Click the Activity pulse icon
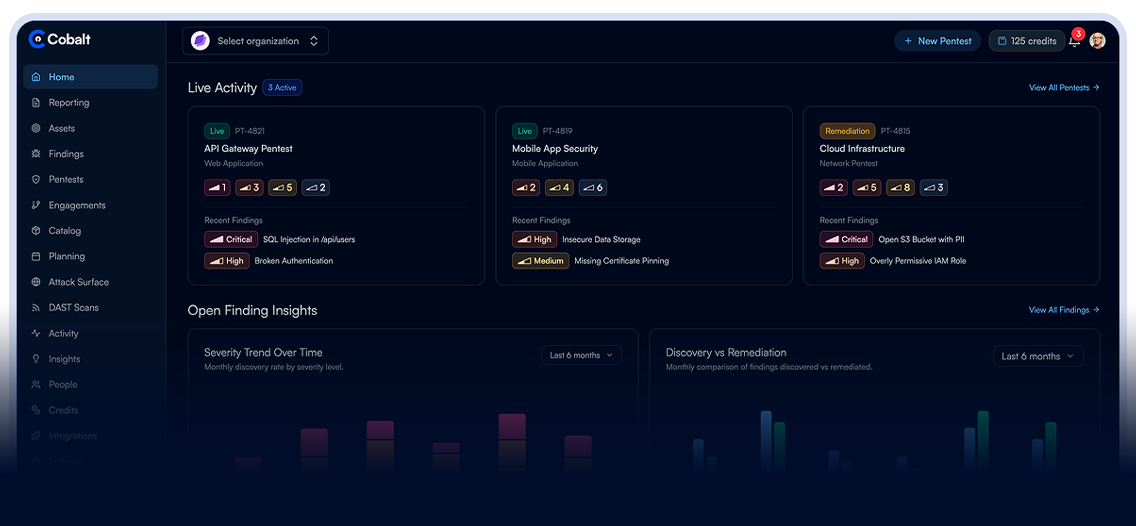 36,333
